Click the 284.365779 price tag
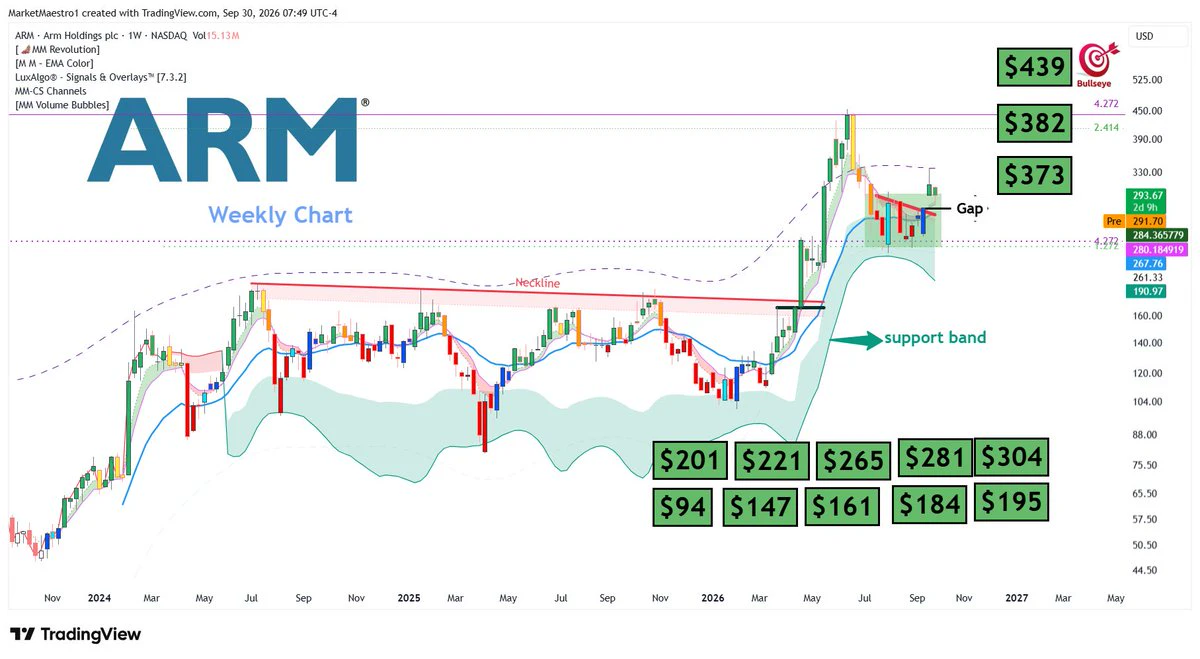 pos(1158,235)
